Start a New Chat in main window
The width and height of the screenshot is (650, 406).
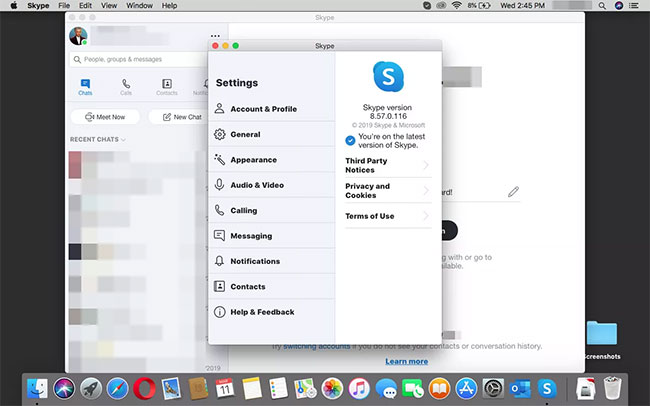click(x=179, y=117)
